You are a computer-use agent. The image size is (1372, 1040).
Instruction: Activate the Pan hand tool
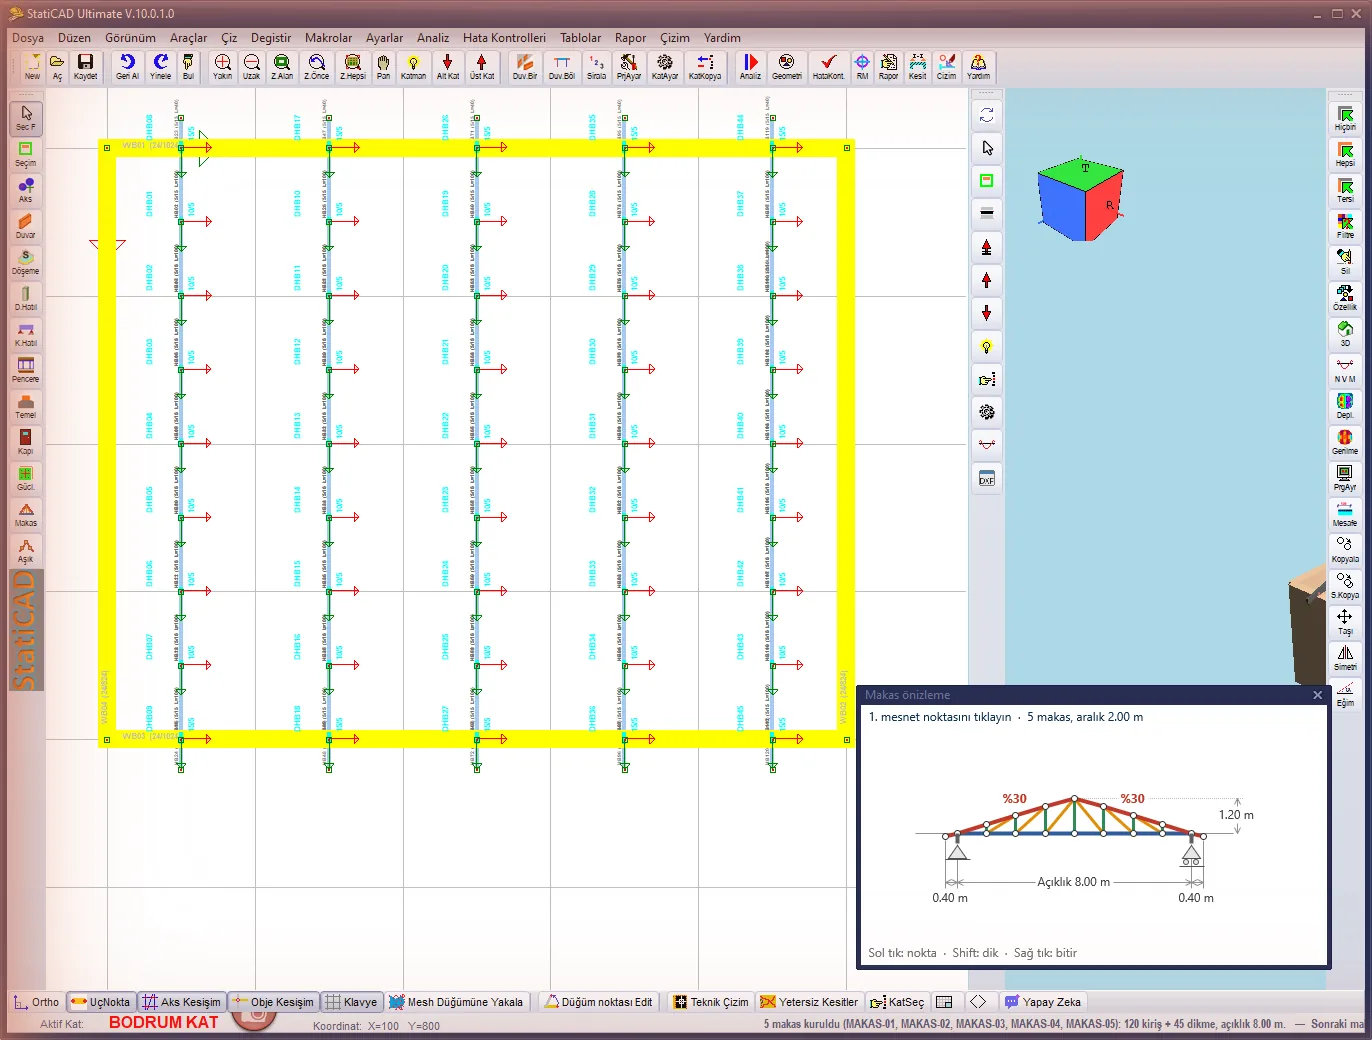point(383,67)
